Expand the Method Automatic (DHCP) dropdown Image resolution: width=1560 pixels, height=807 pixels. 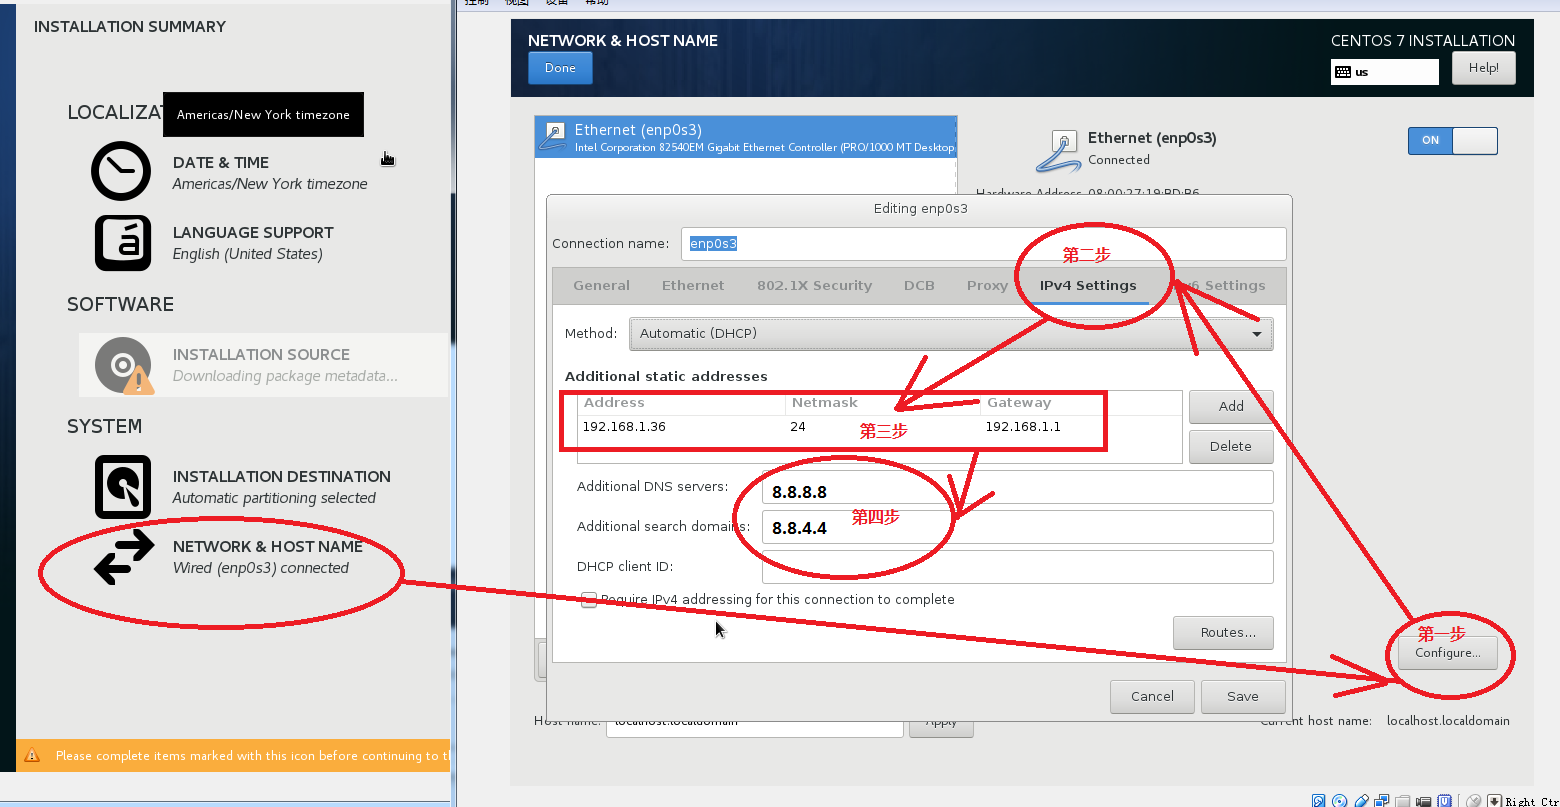(950, 334)
